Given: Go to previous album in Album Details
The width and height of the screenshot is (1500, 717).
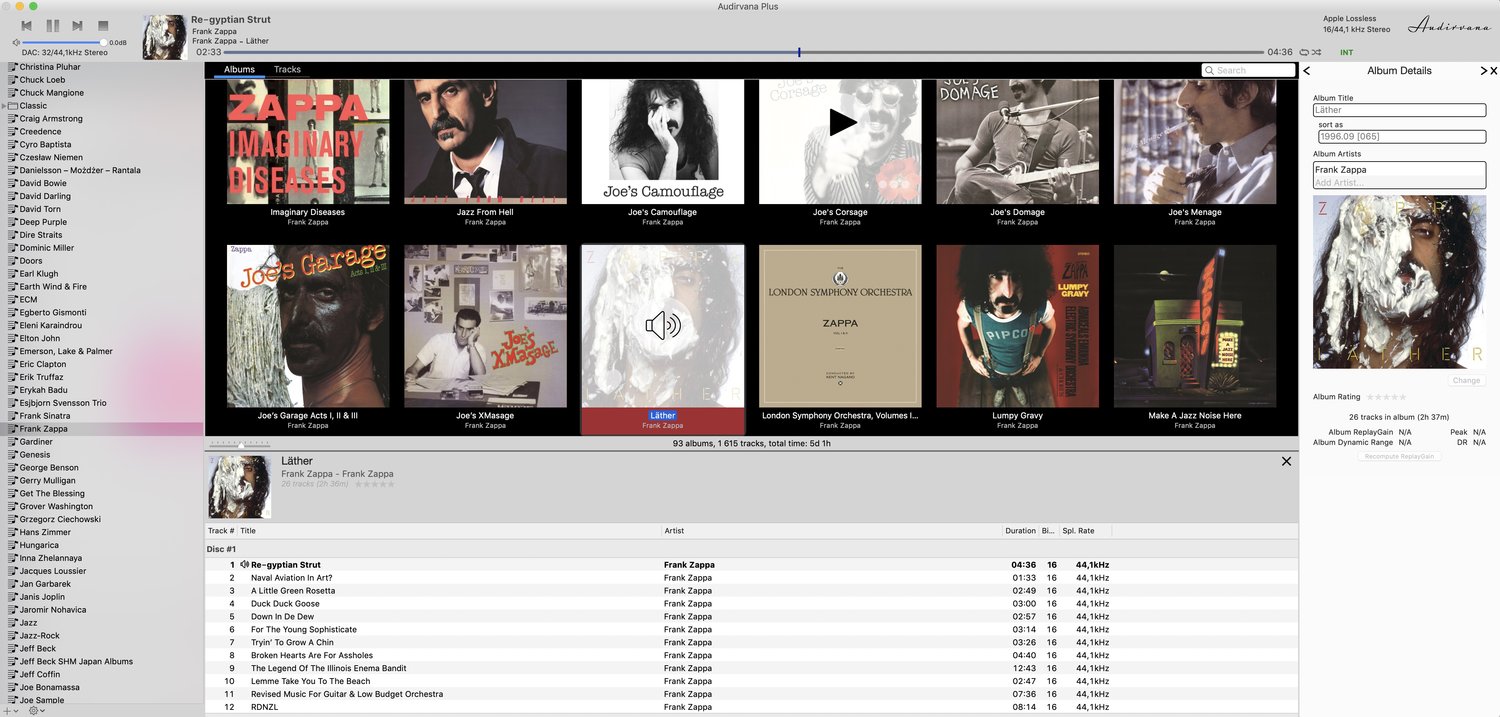Looking at the screenshot, I should [1307, 71].
